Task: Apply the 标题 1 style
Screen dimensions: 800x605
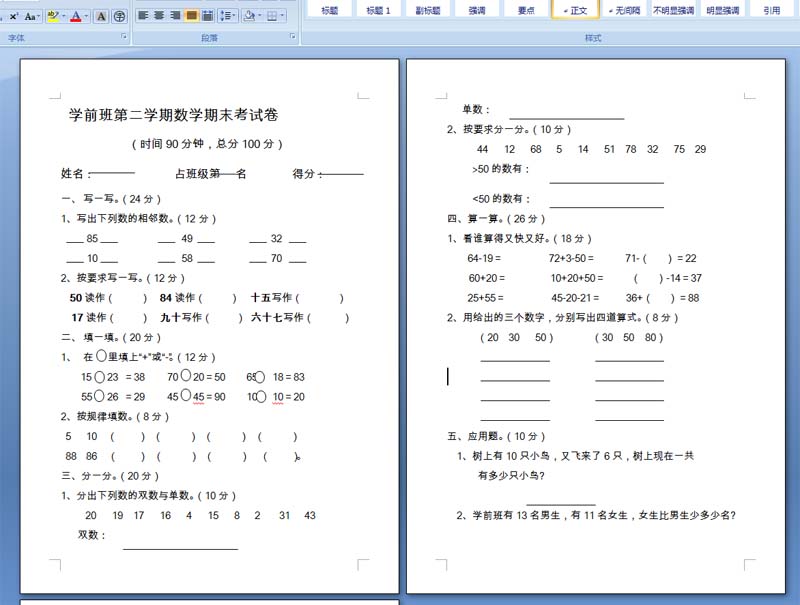Action: tap(379, 10)
